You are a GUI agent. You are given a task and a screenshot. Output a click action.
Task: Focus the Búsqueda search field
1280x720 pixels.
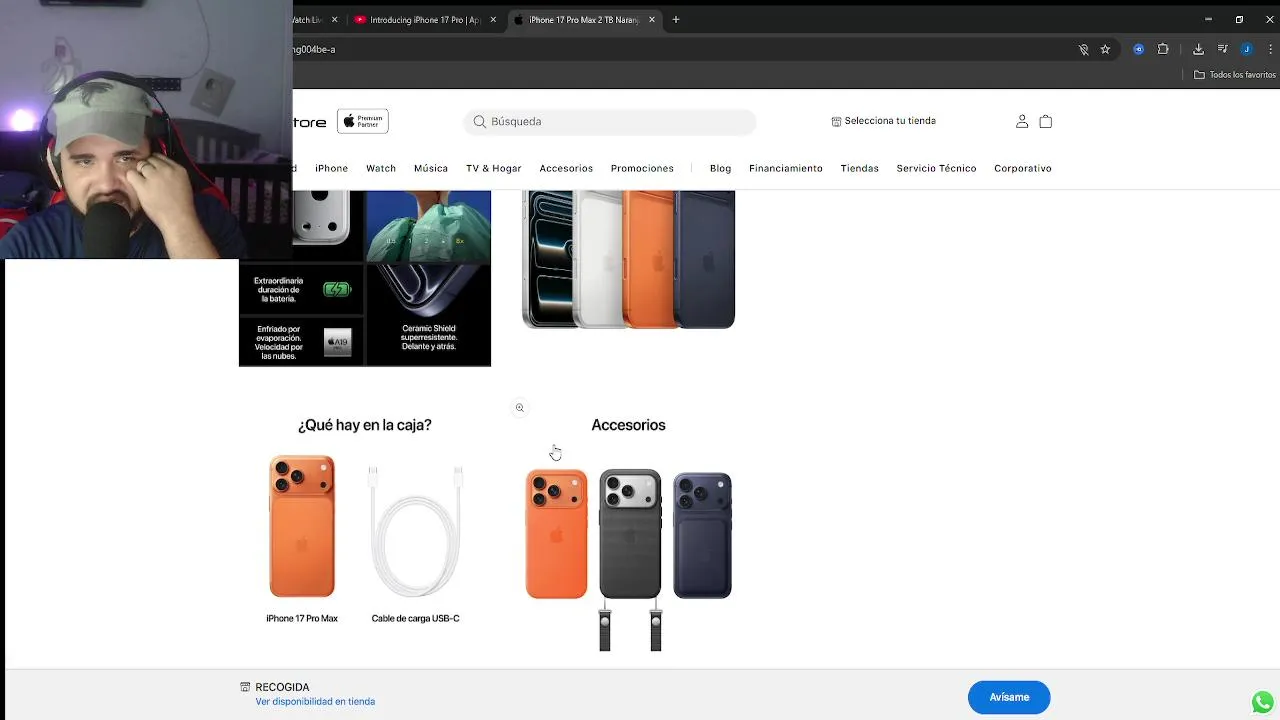coord(610,121)
